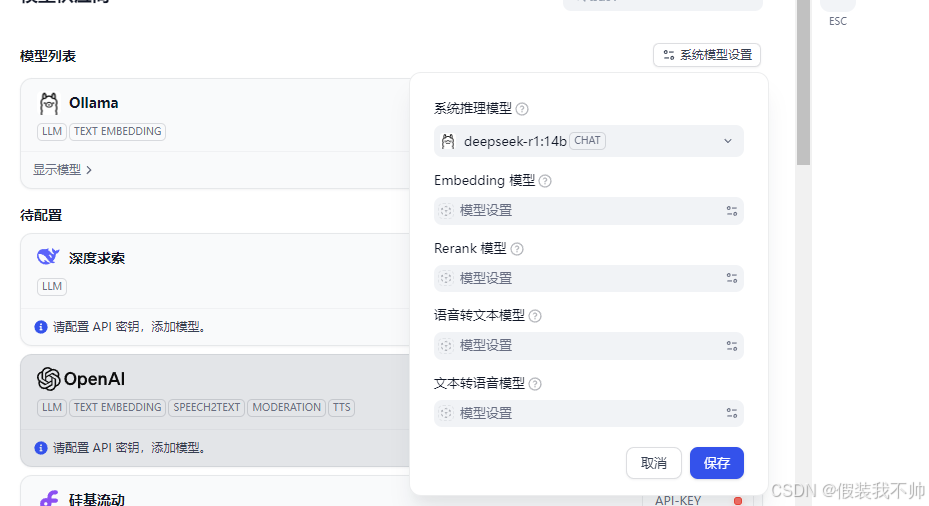Click the 深度求索 whale logo icon
The image size is (929, 506).
tap(48, 257)
